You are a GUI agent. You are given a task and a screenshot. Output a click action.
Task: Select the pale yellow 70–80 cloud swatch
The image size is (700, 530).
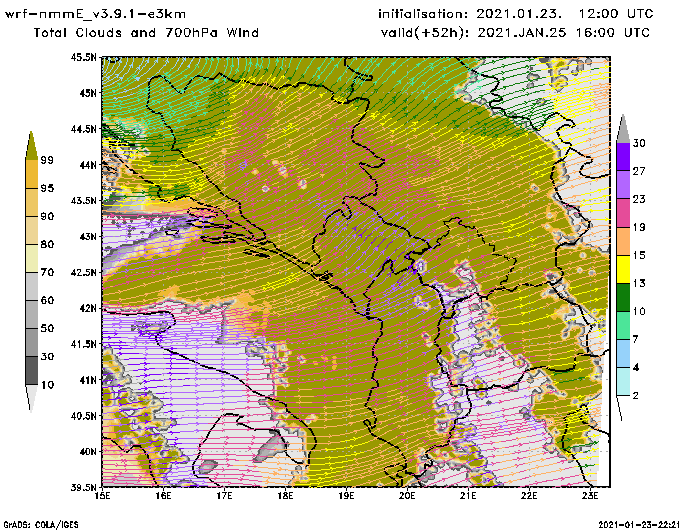[31, 259]
